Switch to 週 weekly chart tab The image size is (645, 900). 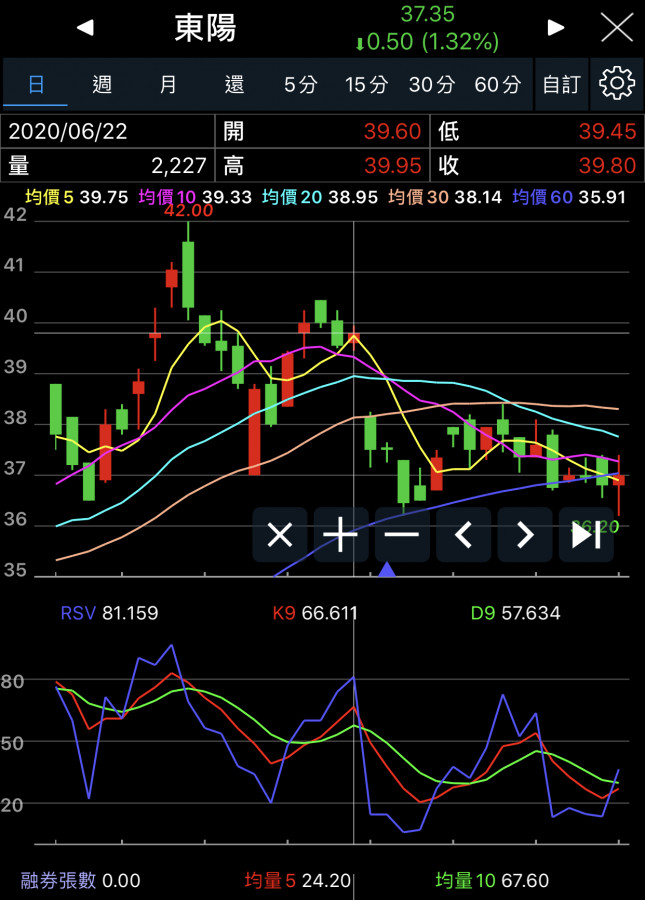102,84
